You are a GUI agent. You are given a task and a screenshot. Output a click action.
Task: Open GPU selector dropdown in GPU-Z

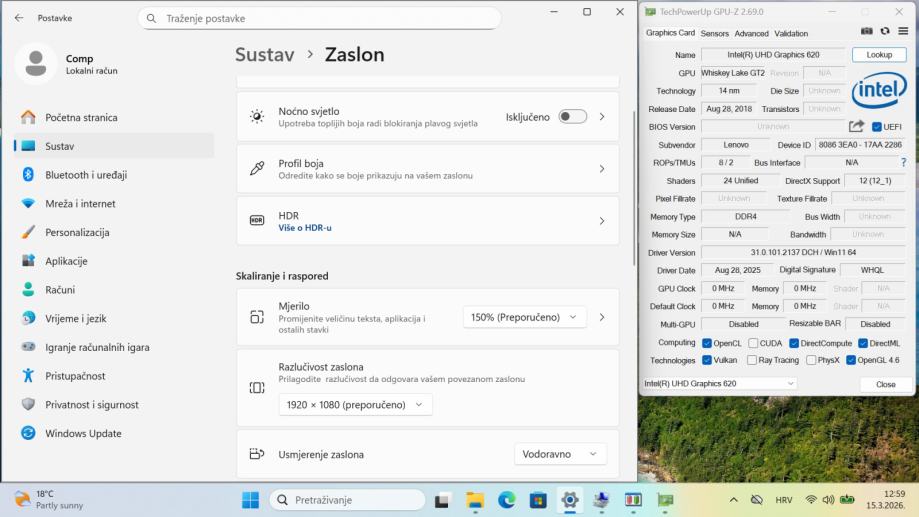719,383
